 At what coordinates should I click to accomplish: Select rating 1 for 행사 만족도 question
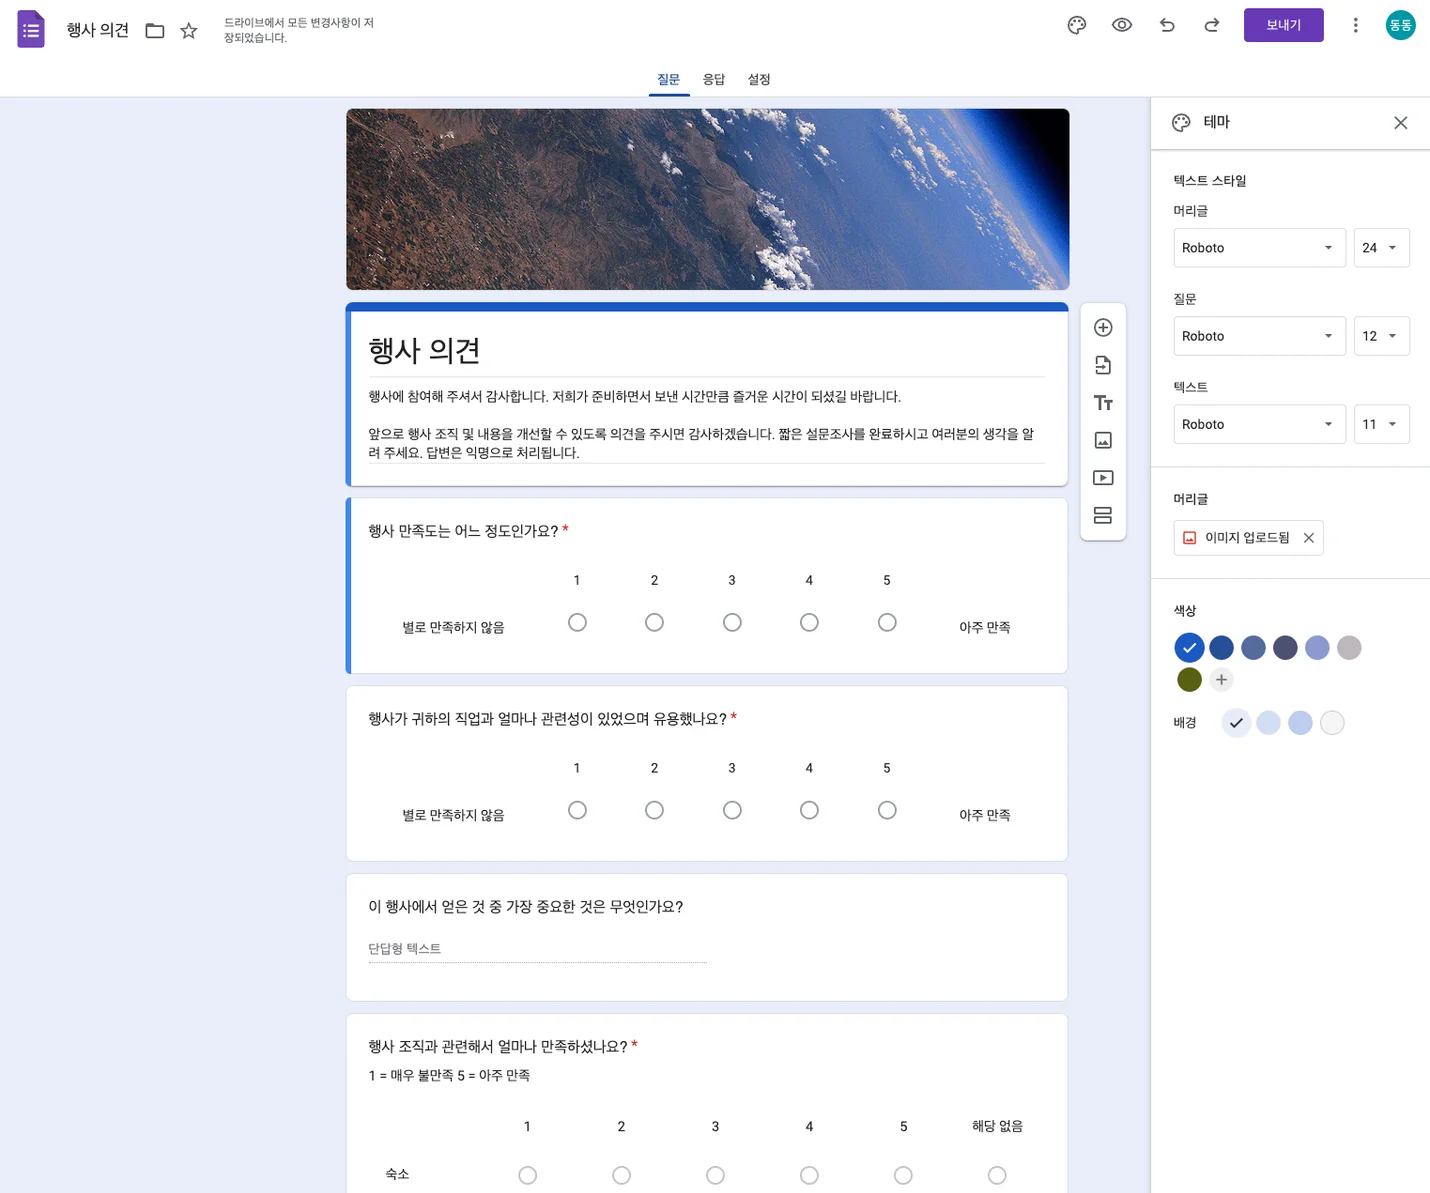click(x=577, y=622)
